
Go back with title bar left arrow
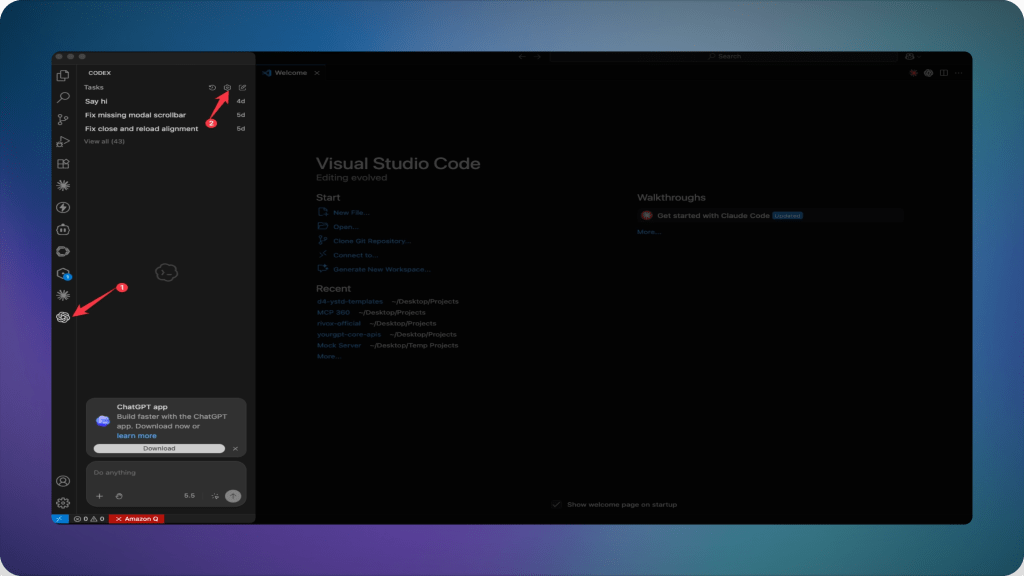(x=522, y=57)
